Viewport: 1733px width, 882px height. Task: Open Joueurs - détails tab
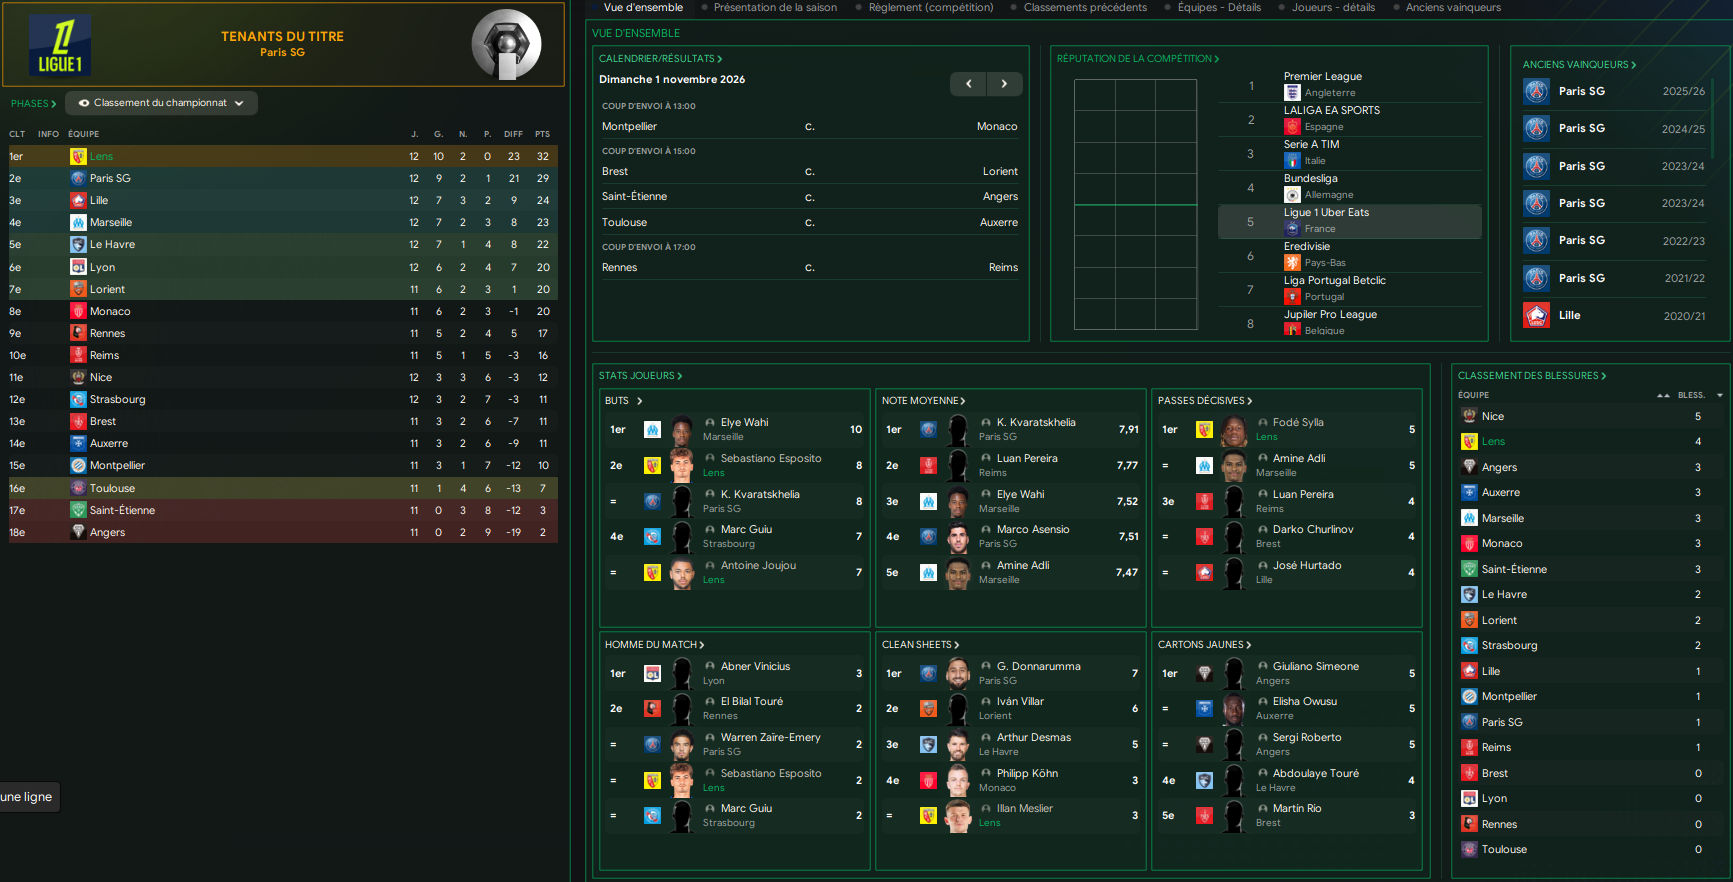[x=1333, y=7]
